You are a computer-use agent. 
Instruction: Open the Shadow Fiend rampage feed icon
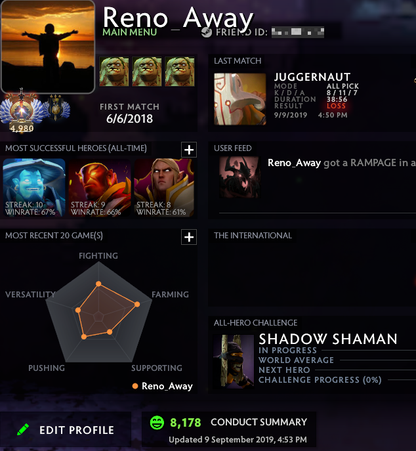[x=239, y=177]
